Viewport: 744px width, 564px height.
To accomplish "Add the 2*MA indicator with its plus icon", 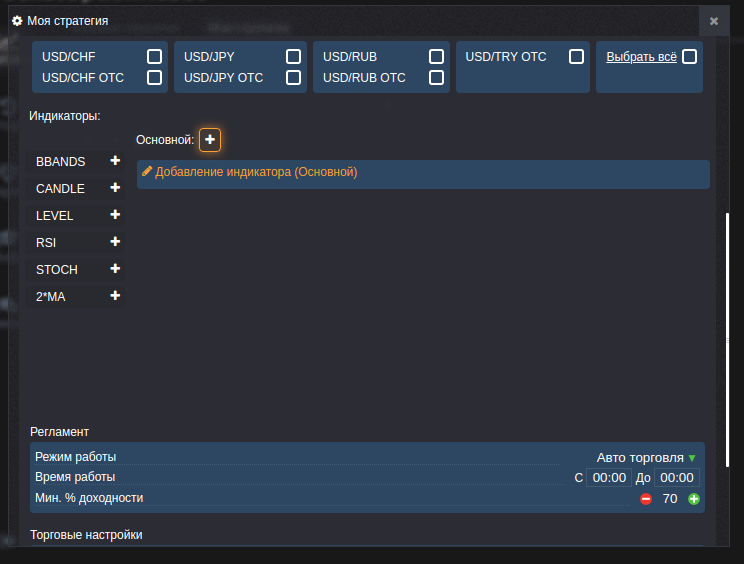I will (x=115, y=296).
